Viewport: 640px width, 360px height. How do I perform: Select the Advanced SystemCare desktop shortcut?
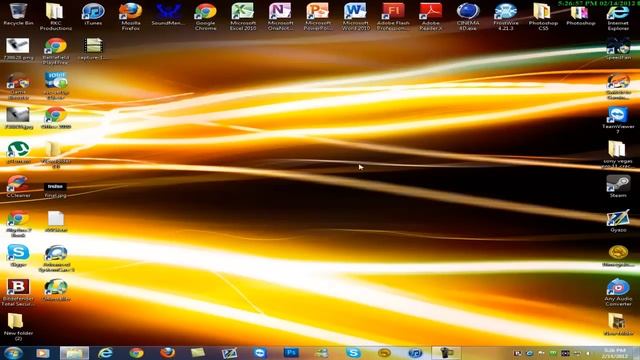[x=56, y=258]
